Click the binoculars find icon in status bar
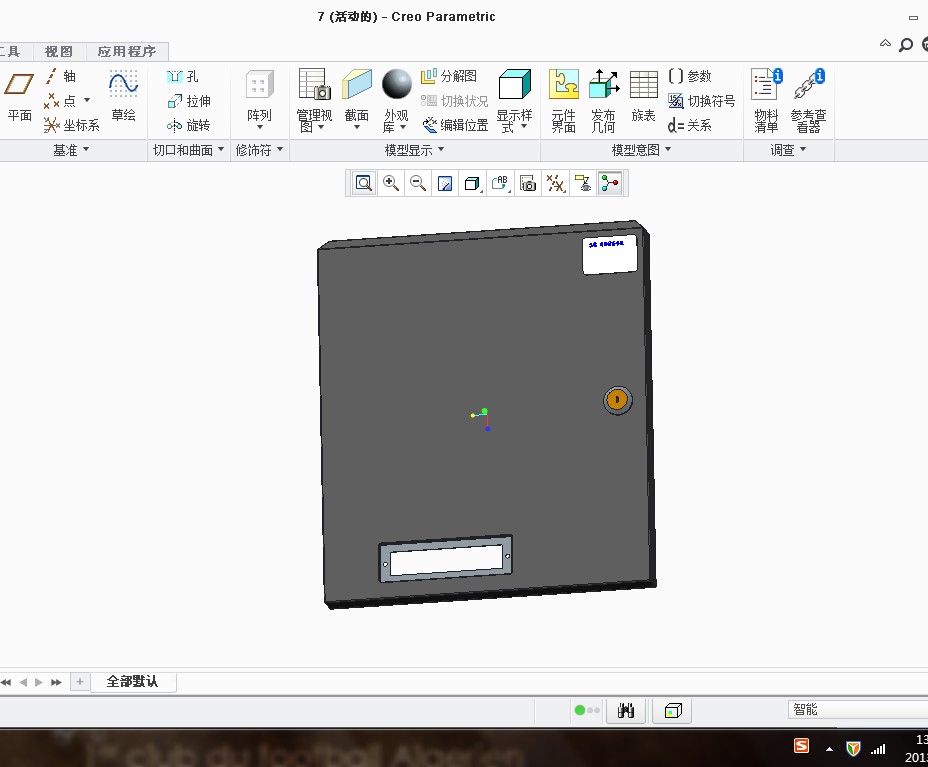 tap(628, 710)
